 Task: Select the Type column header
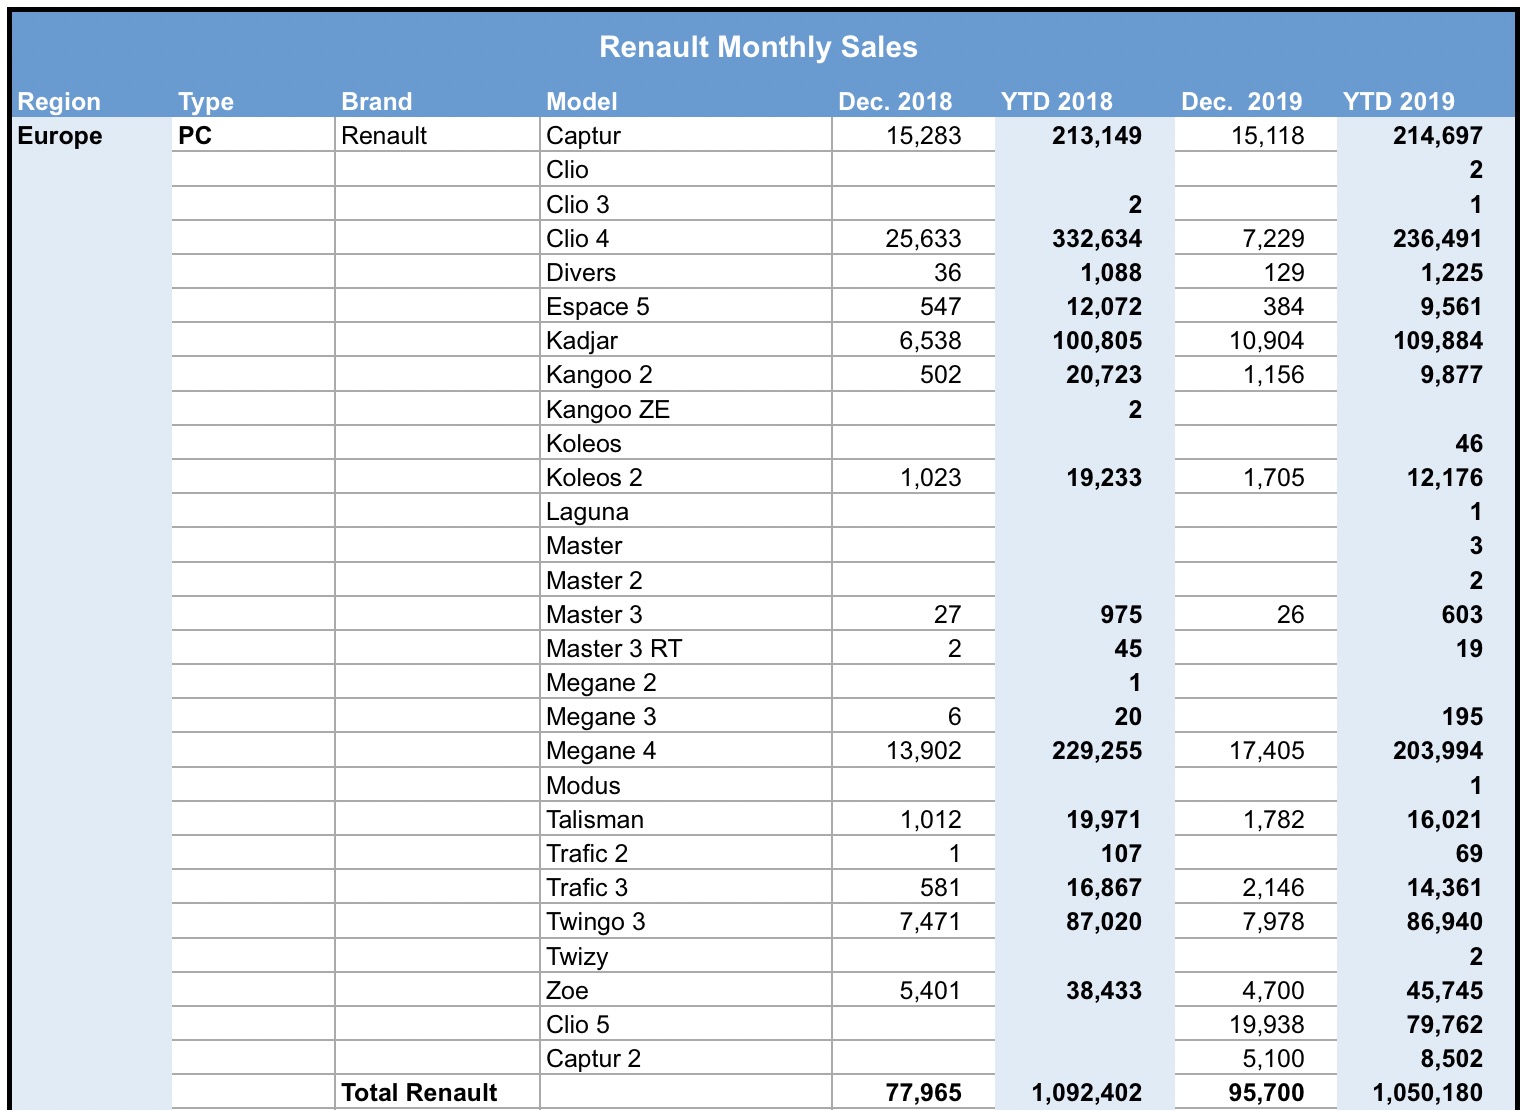click(206, 101)
